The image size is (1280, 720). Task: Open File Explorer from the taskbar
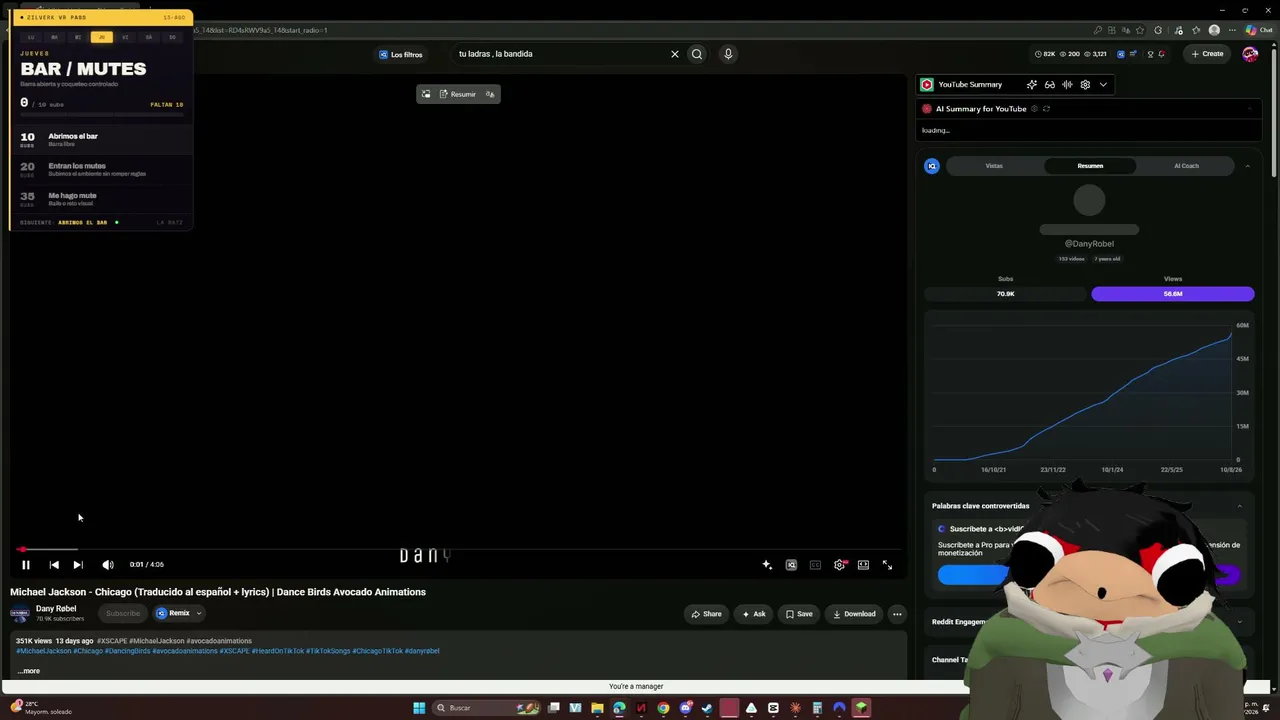[x=597, y=708]
